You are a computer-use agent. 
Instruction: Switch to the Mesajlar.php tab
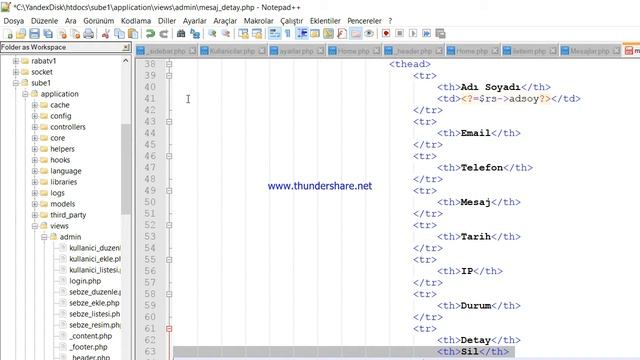point(590,51)
